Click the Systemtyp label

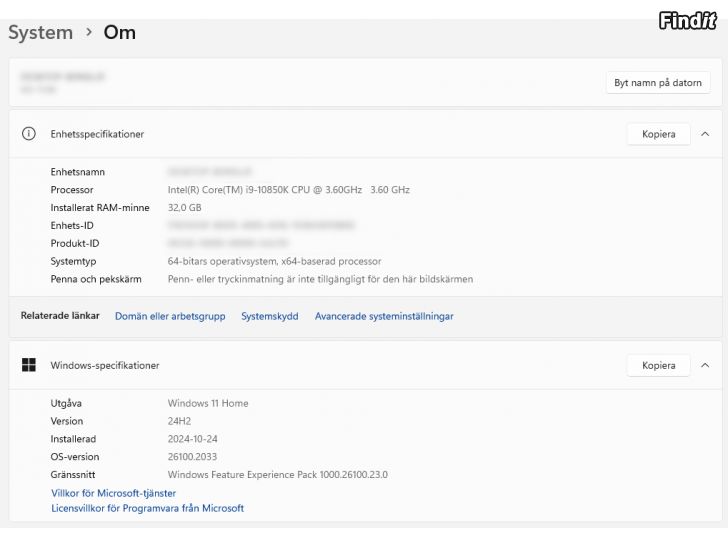73,261
